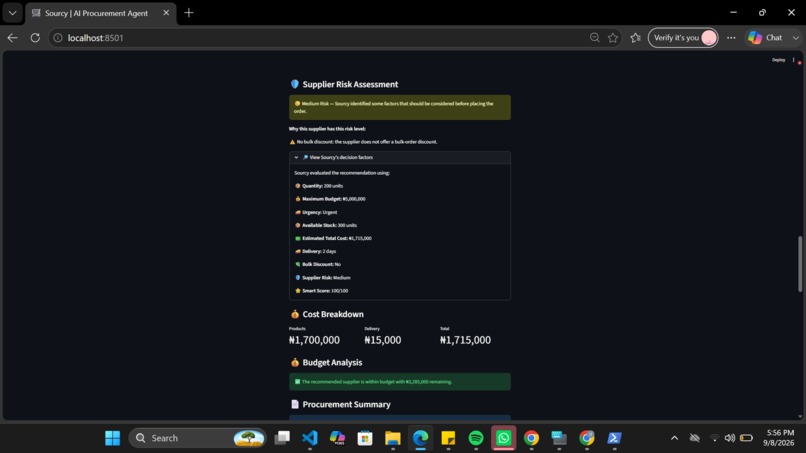
Task: Open battery status in system tray
Action: [x=746, y=438]
